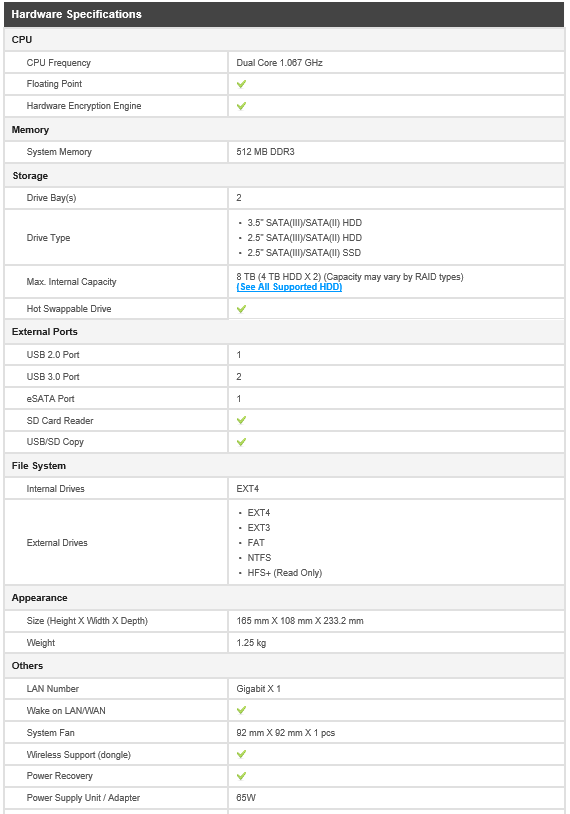
Task: Click the Wireless Support dongle checkmark
Action: click(x=241, y=754)
